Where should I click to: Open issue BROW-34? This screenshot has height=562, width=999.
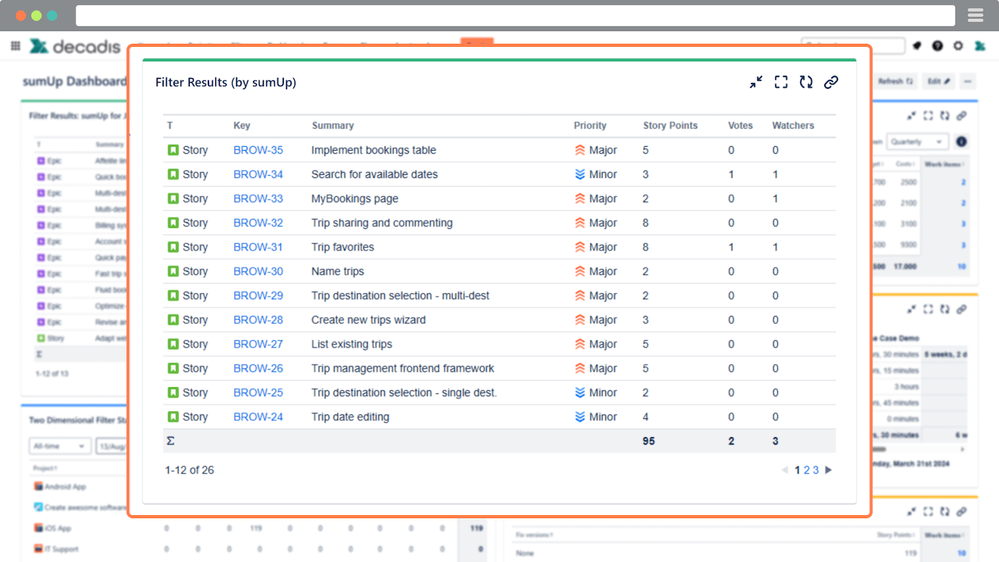point(258,174)
